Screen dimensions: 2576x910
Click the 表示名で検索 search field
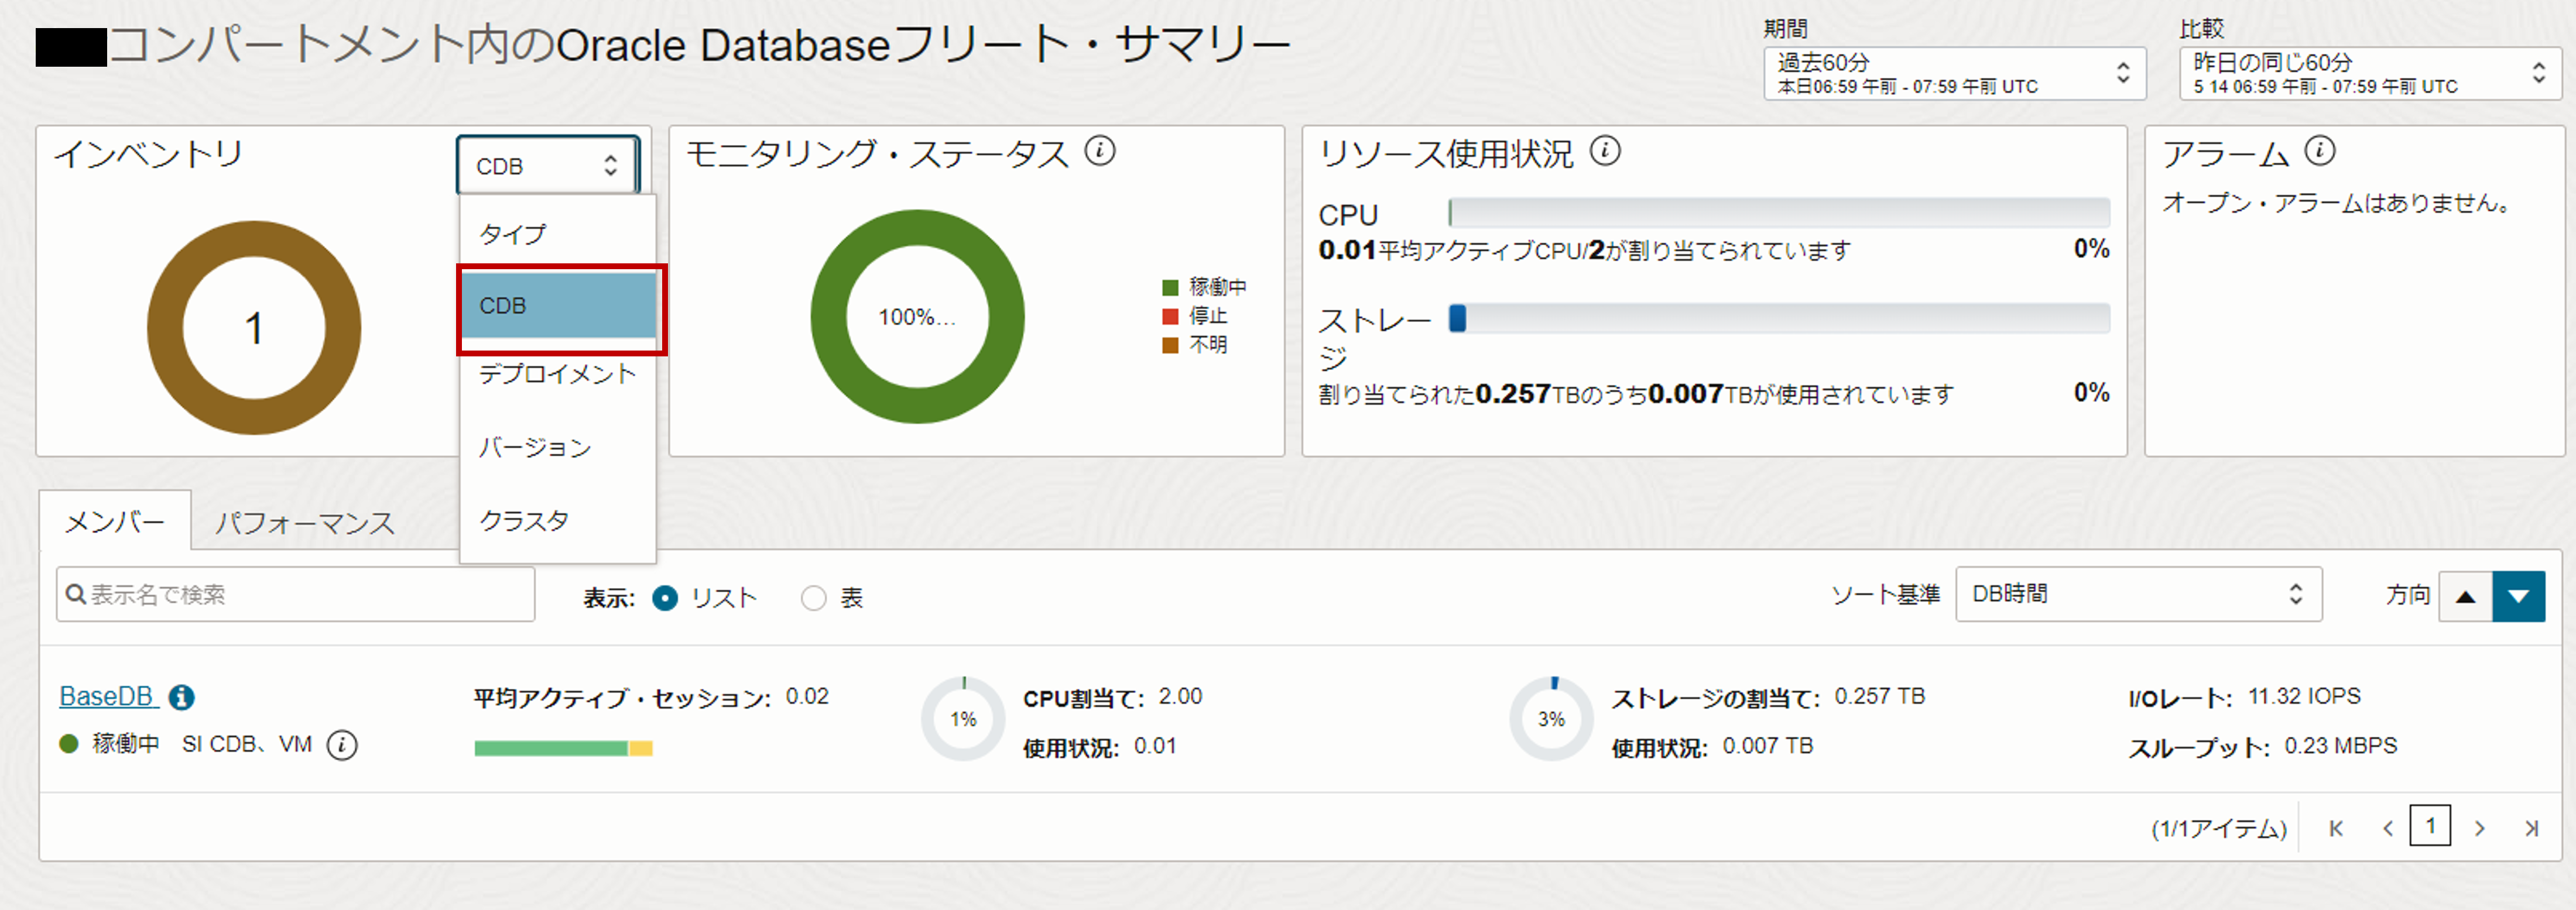coord(295,594)
